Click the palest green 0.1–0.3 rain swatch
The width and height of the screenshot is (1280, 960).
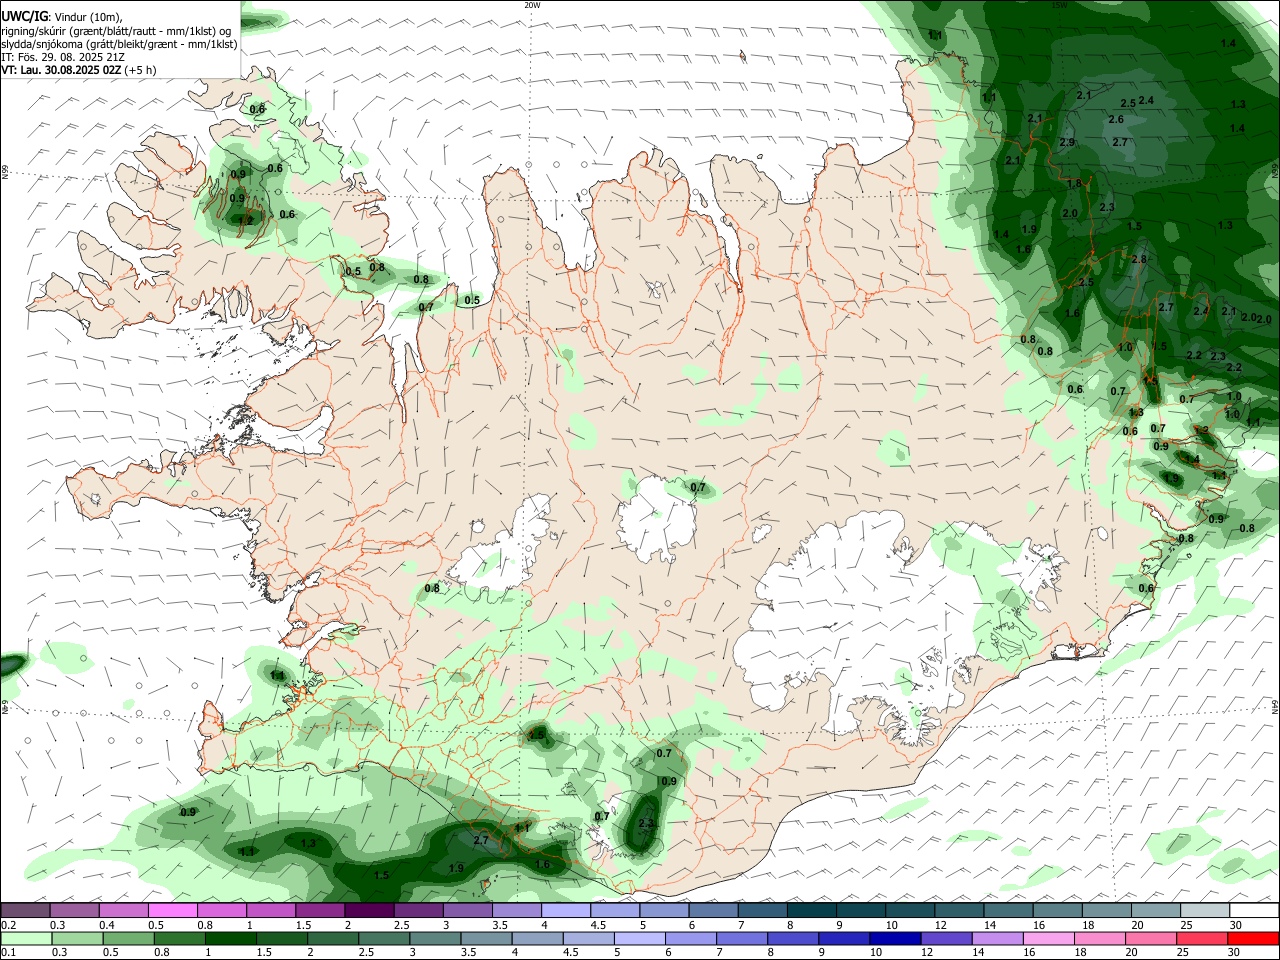pos(26,938)
